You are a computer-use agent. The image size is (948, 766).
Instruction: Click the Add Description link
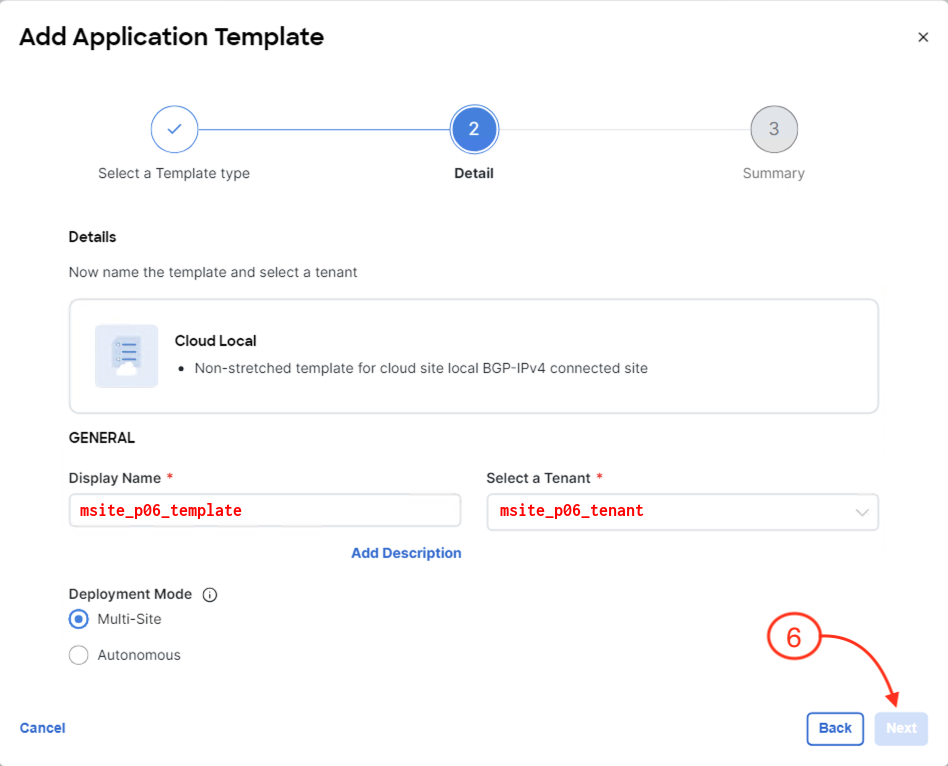[406, 553]
